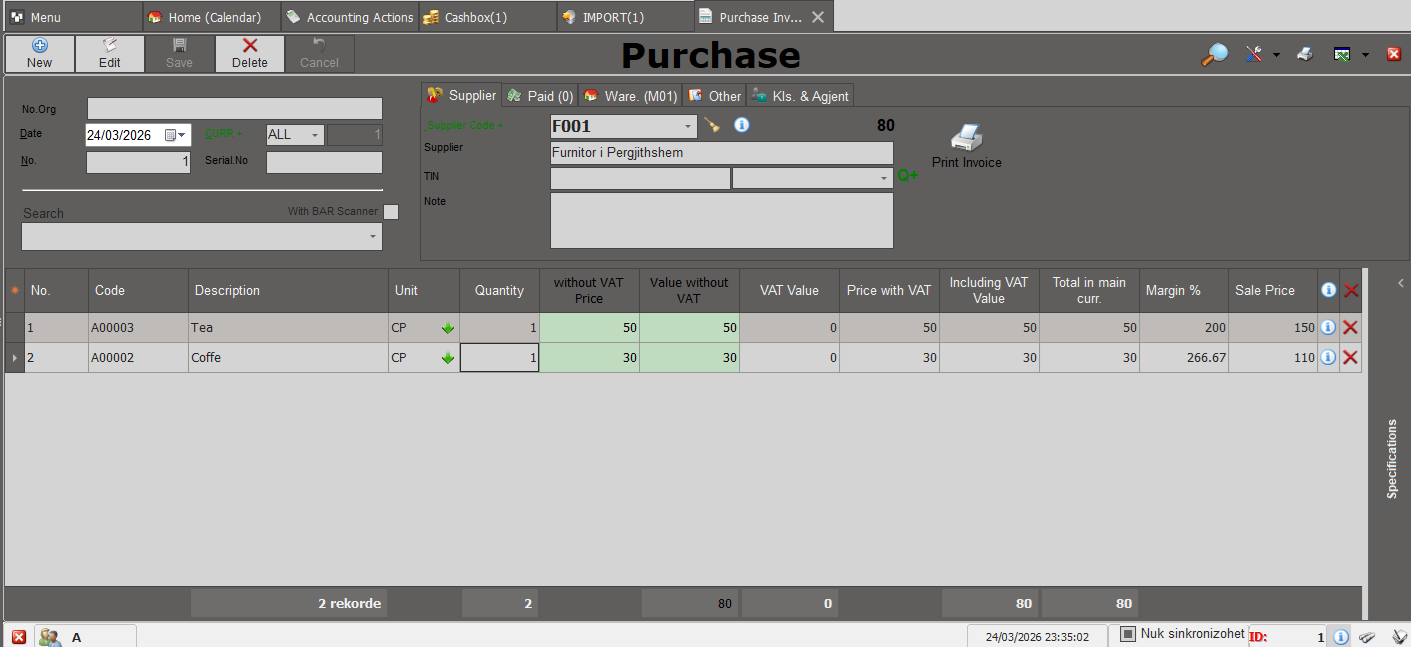Viewport: 1411px width, 647px height.
Task: Click the Note text field
Action: point(721,220)
